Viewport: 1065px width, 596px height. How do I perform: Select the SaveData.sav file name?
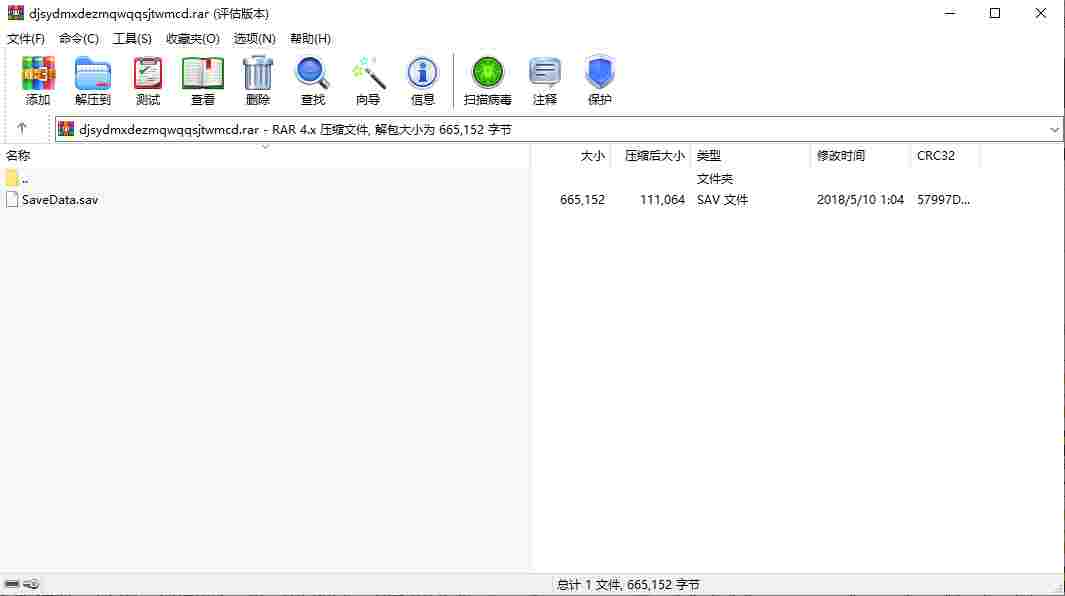pyautogui.click(x=60, y=200)
